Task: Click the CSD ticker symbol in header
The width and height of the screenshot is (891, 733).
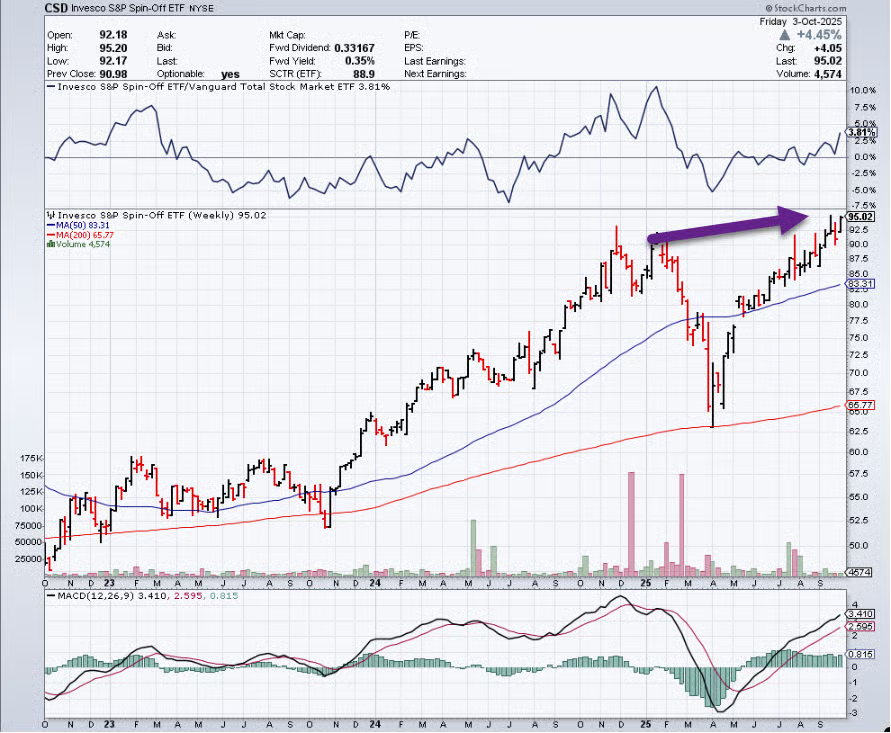Action: click(58, 8)
